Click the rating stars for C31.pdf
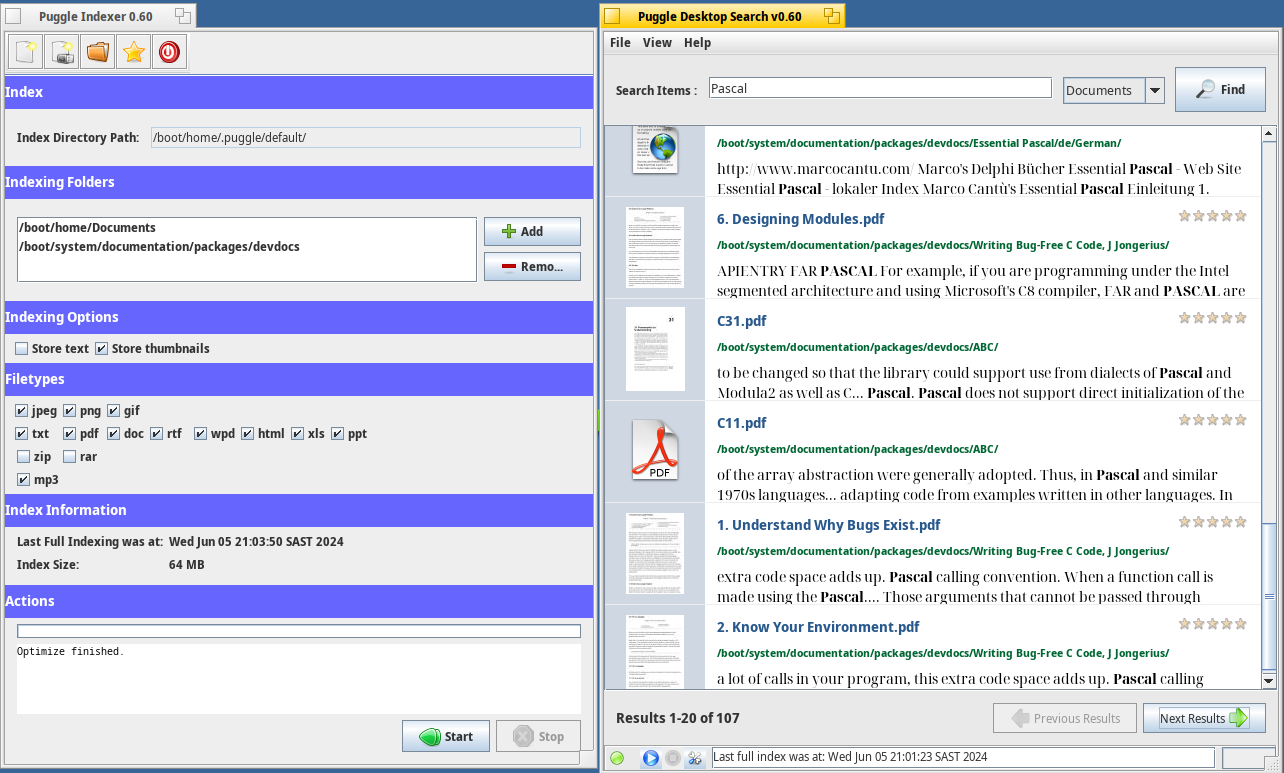Screen dimensions: 1284x773 pyautogui.click(x=1212, y=318)
